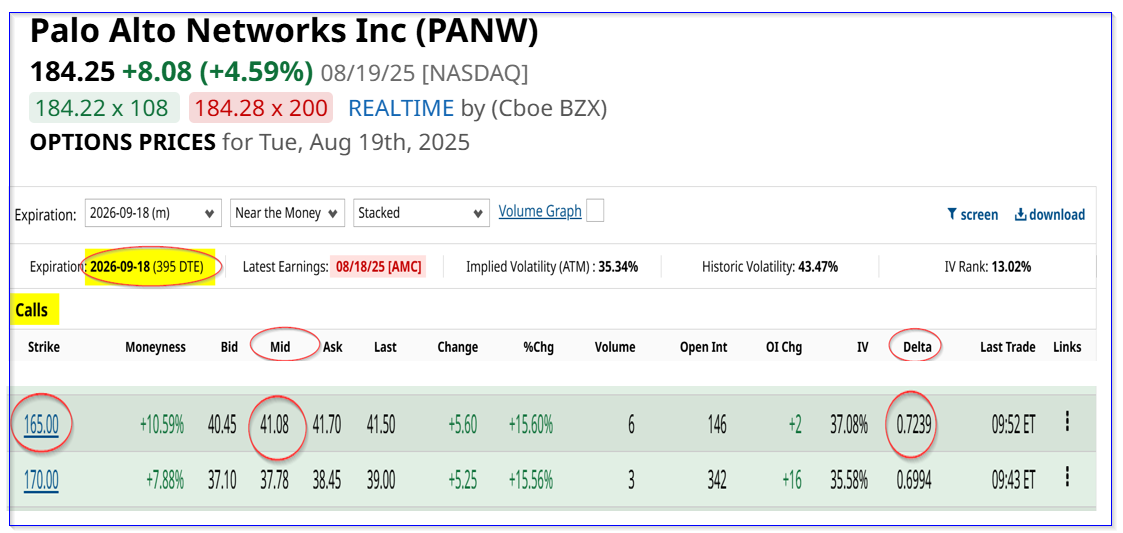Open the 170.00 strike link

point(42,480)
